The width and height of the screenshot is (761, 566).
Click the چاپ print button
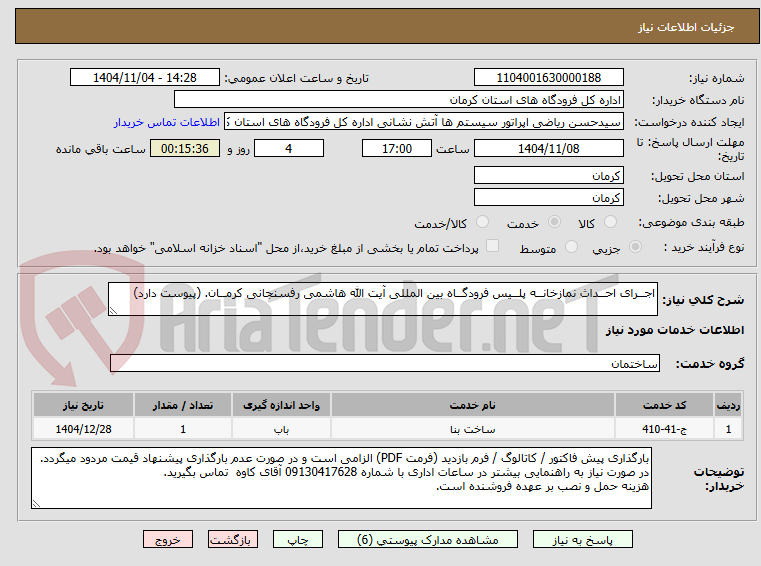point(298,539)
